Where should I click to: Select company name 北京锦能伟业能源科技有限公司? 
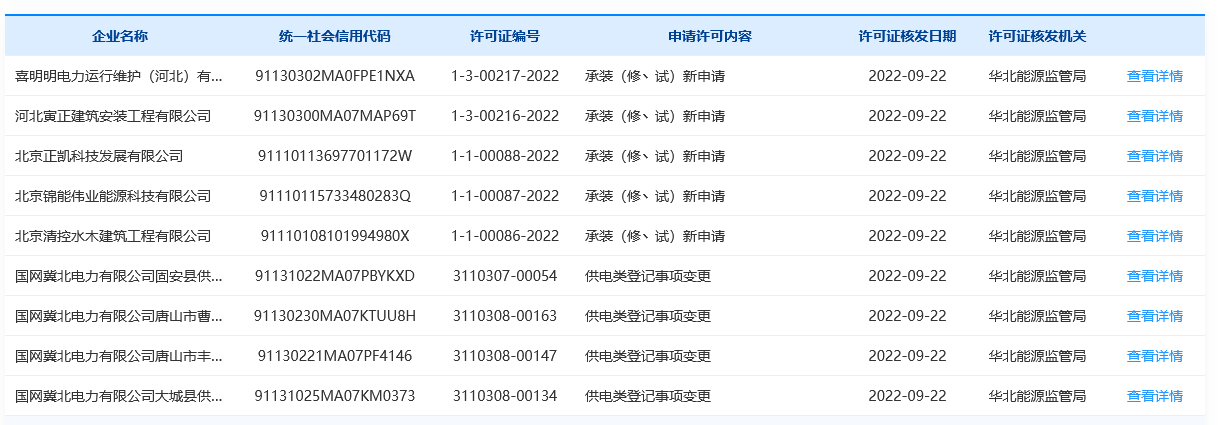(113, 196)
